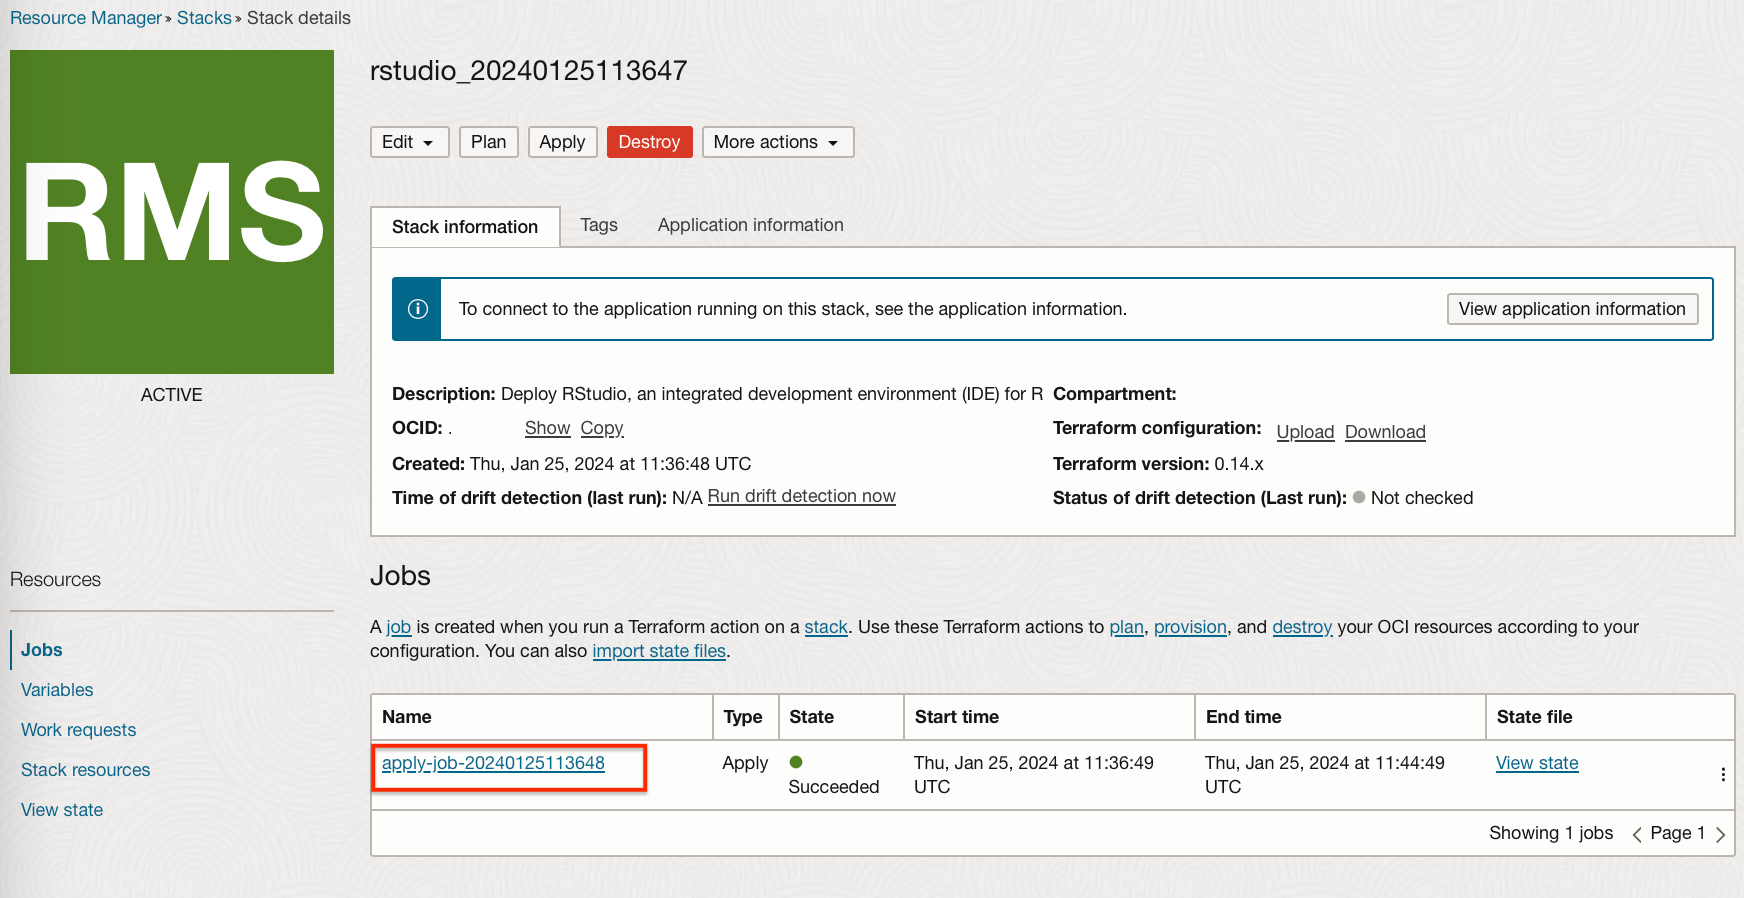This screenshot has height=898, width=1744.
Task: Go to previous jobs page arrow
Action: click(1637, 834)
